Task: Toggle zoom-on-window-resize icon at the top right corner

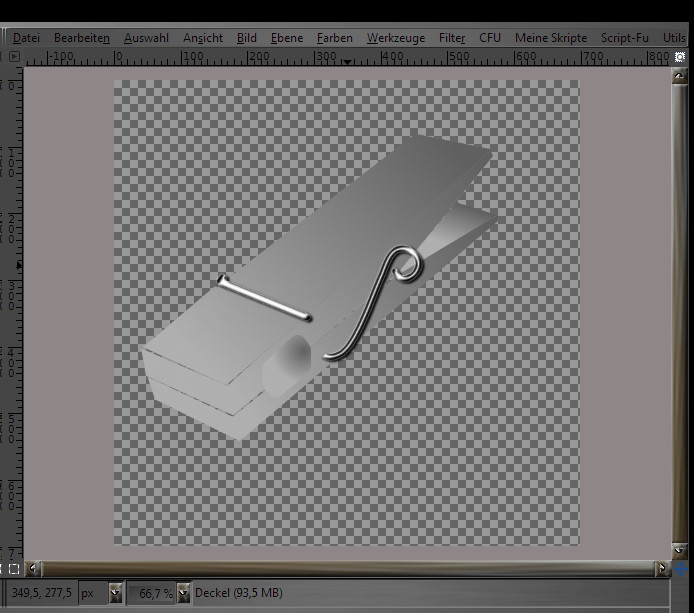Action: pos(681,57)
